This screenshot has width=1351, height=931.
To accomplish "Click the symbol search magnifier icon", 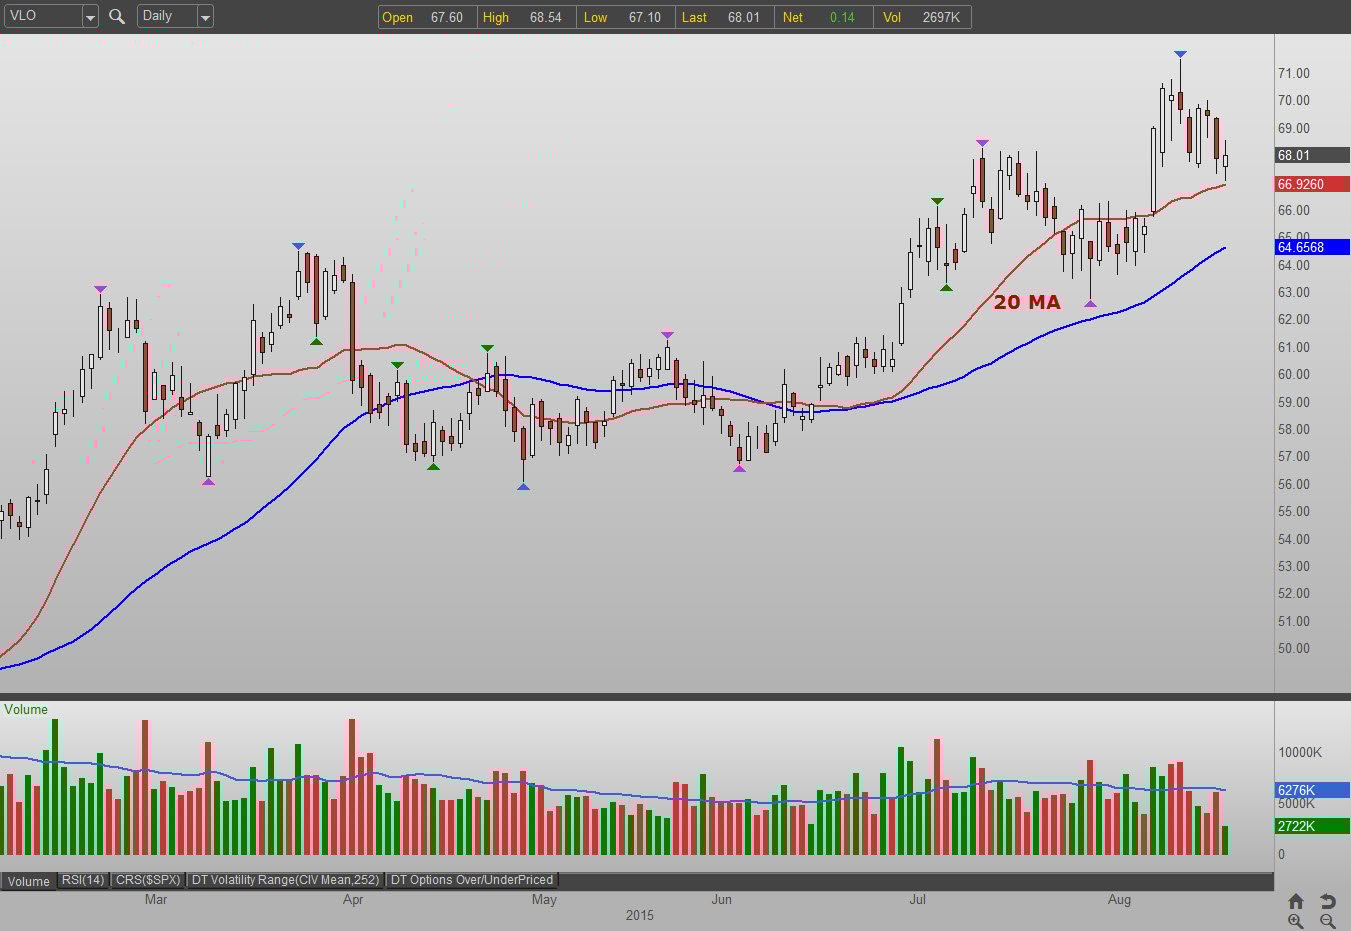I will 117,17.
